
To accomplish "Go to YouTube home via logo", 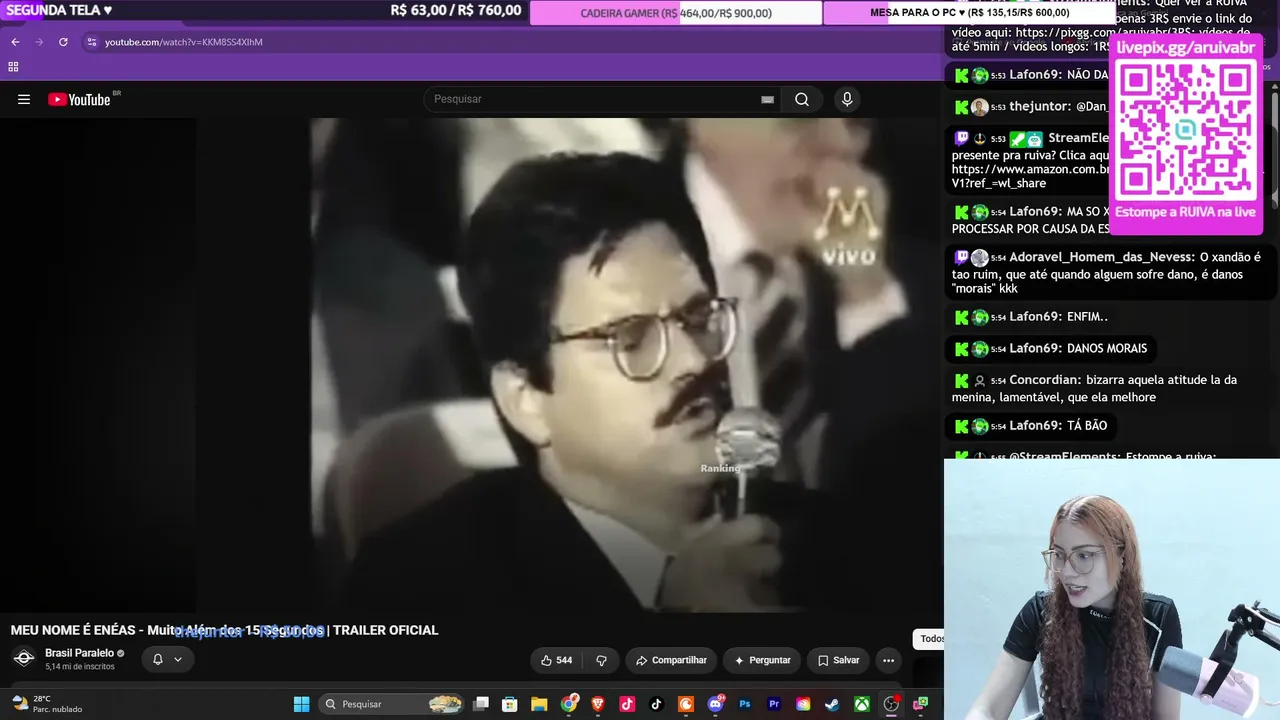I will click(x=79, y=99).
